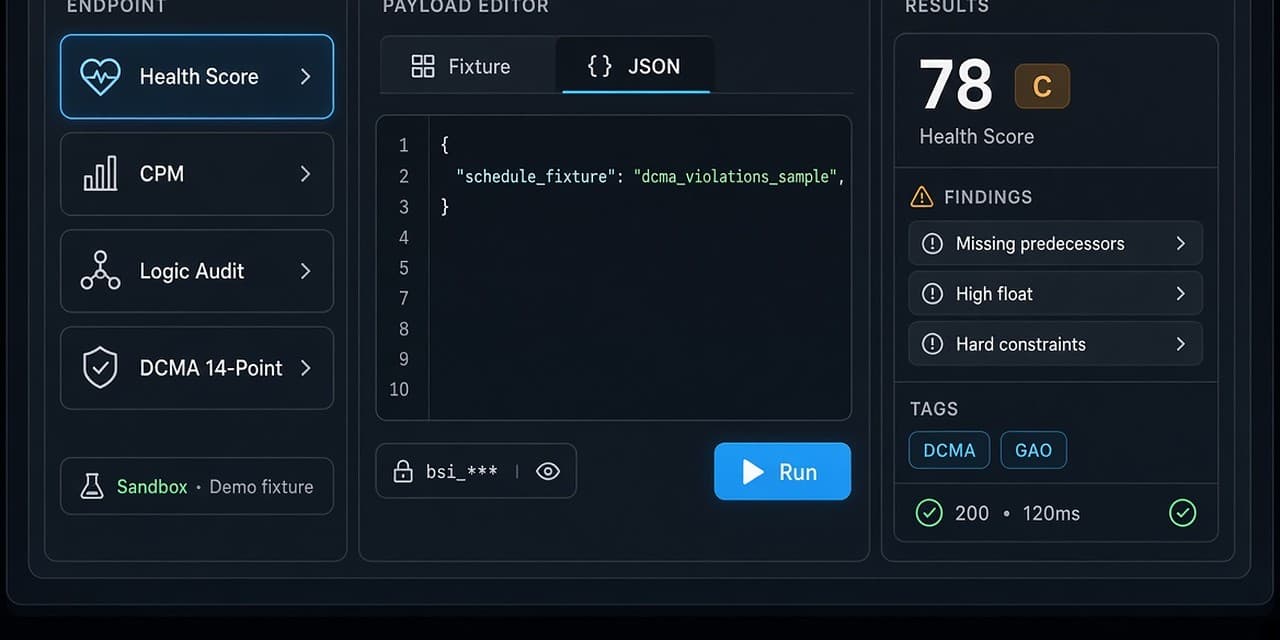
Task: Click the curly braces icon on JSON tab
Action: (600, 66)
